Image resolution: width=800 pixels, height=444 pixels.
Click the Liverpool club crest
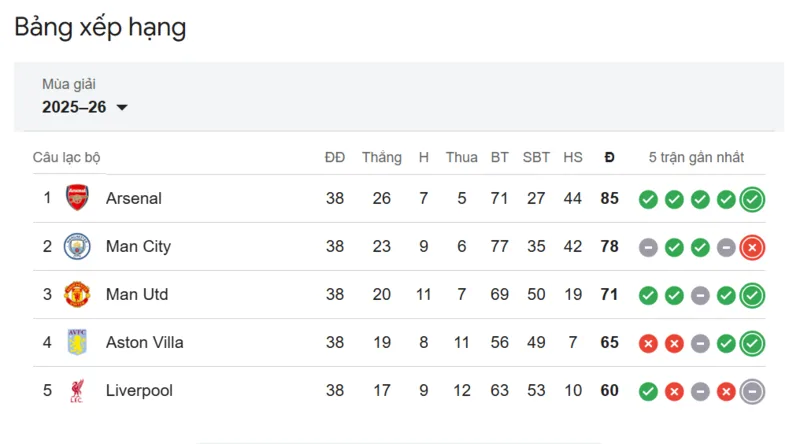pos(77,391)
